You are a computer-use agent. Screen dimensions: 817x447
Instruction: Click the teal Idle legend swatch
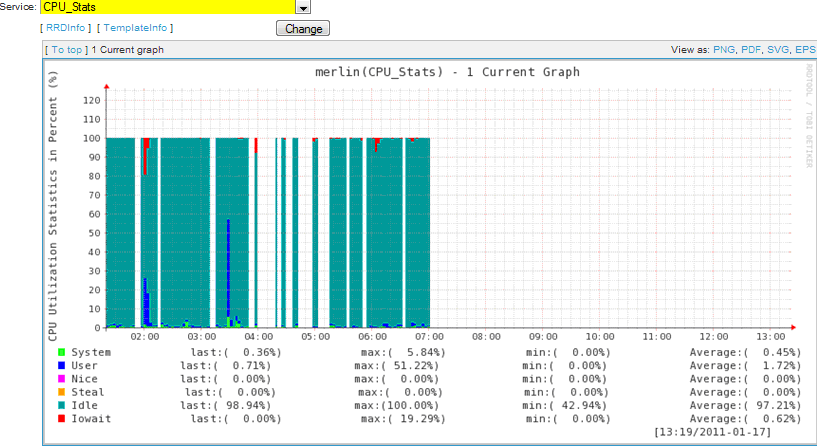62,406
